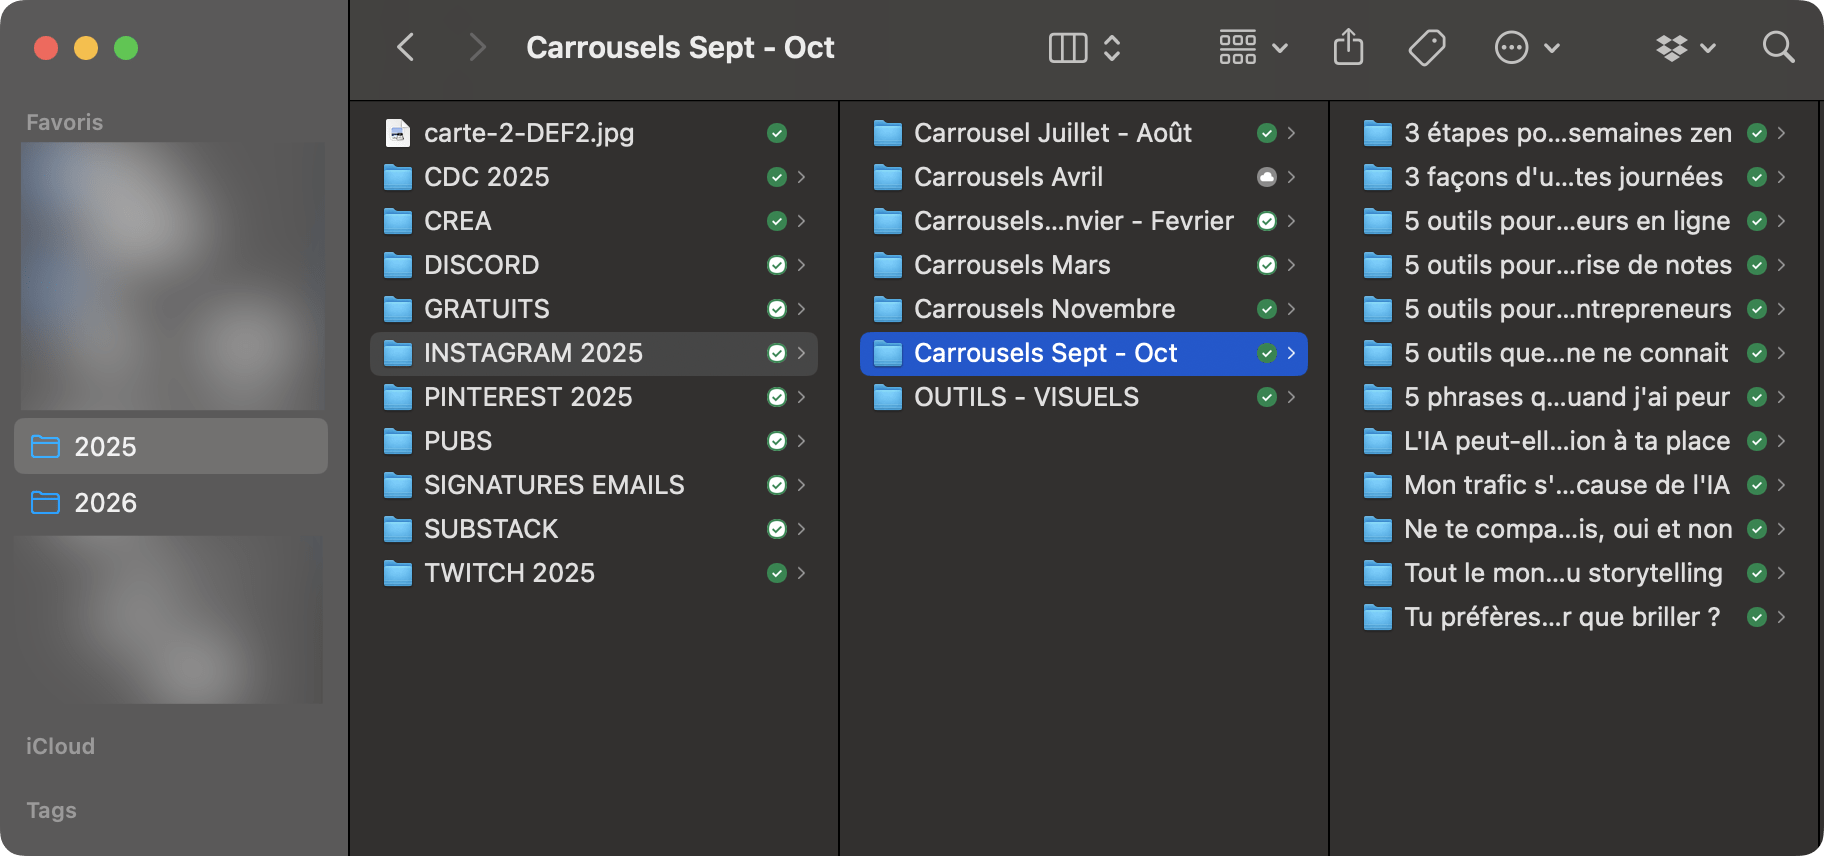Image resolution: width=1824 pixels, height=856 pixels.
Task: Select the Carrousels Novembre folder
Action: pos(1044,309)
